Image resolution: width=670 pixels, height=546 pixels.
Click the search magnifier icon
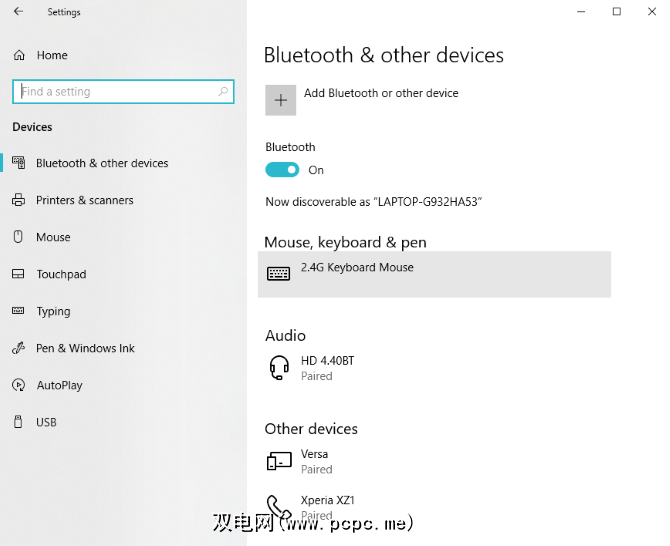pyautogui.click(x=223, y=91)
